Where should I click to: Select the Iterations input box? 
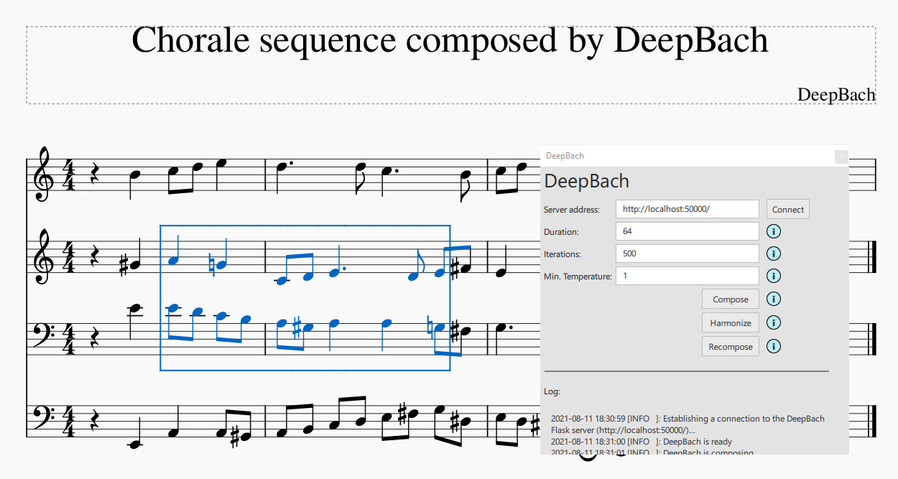687,254
